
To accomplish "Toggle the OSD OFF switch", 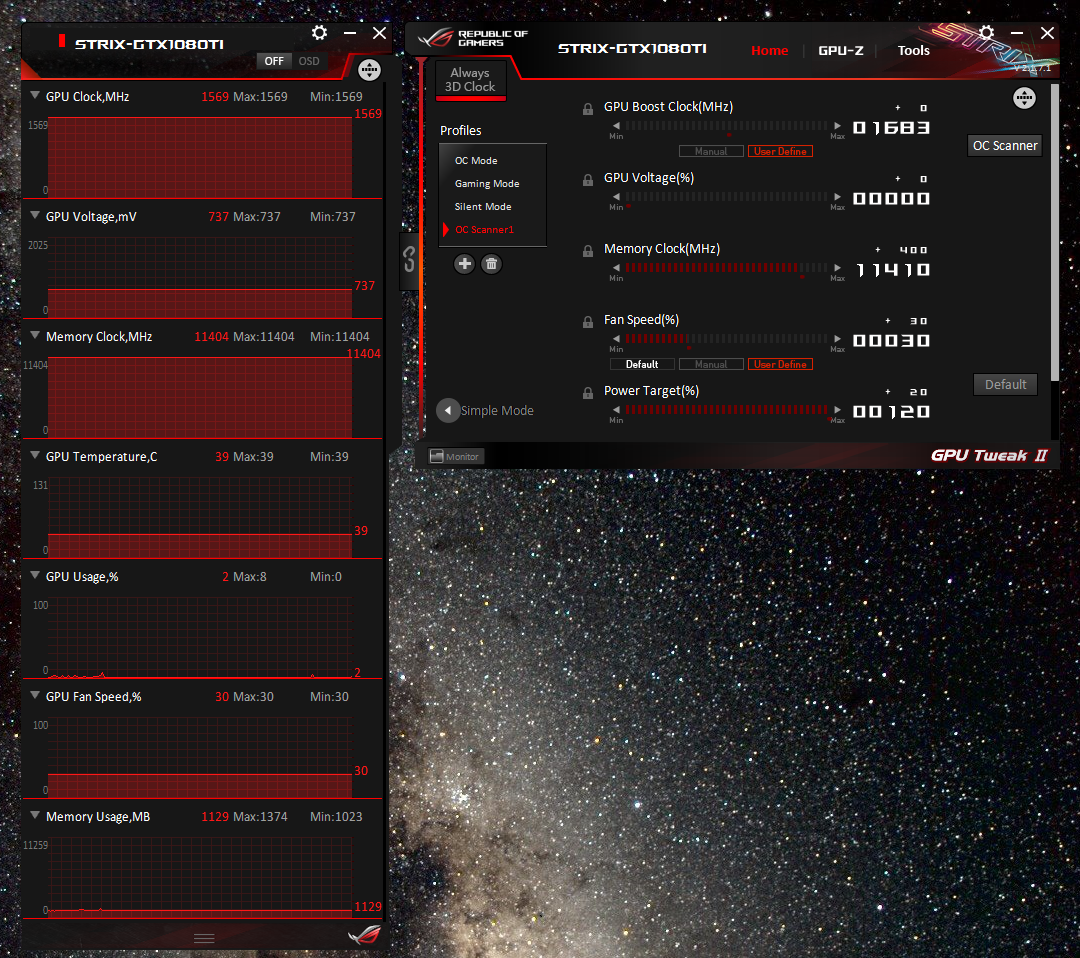I will (273, 61).
